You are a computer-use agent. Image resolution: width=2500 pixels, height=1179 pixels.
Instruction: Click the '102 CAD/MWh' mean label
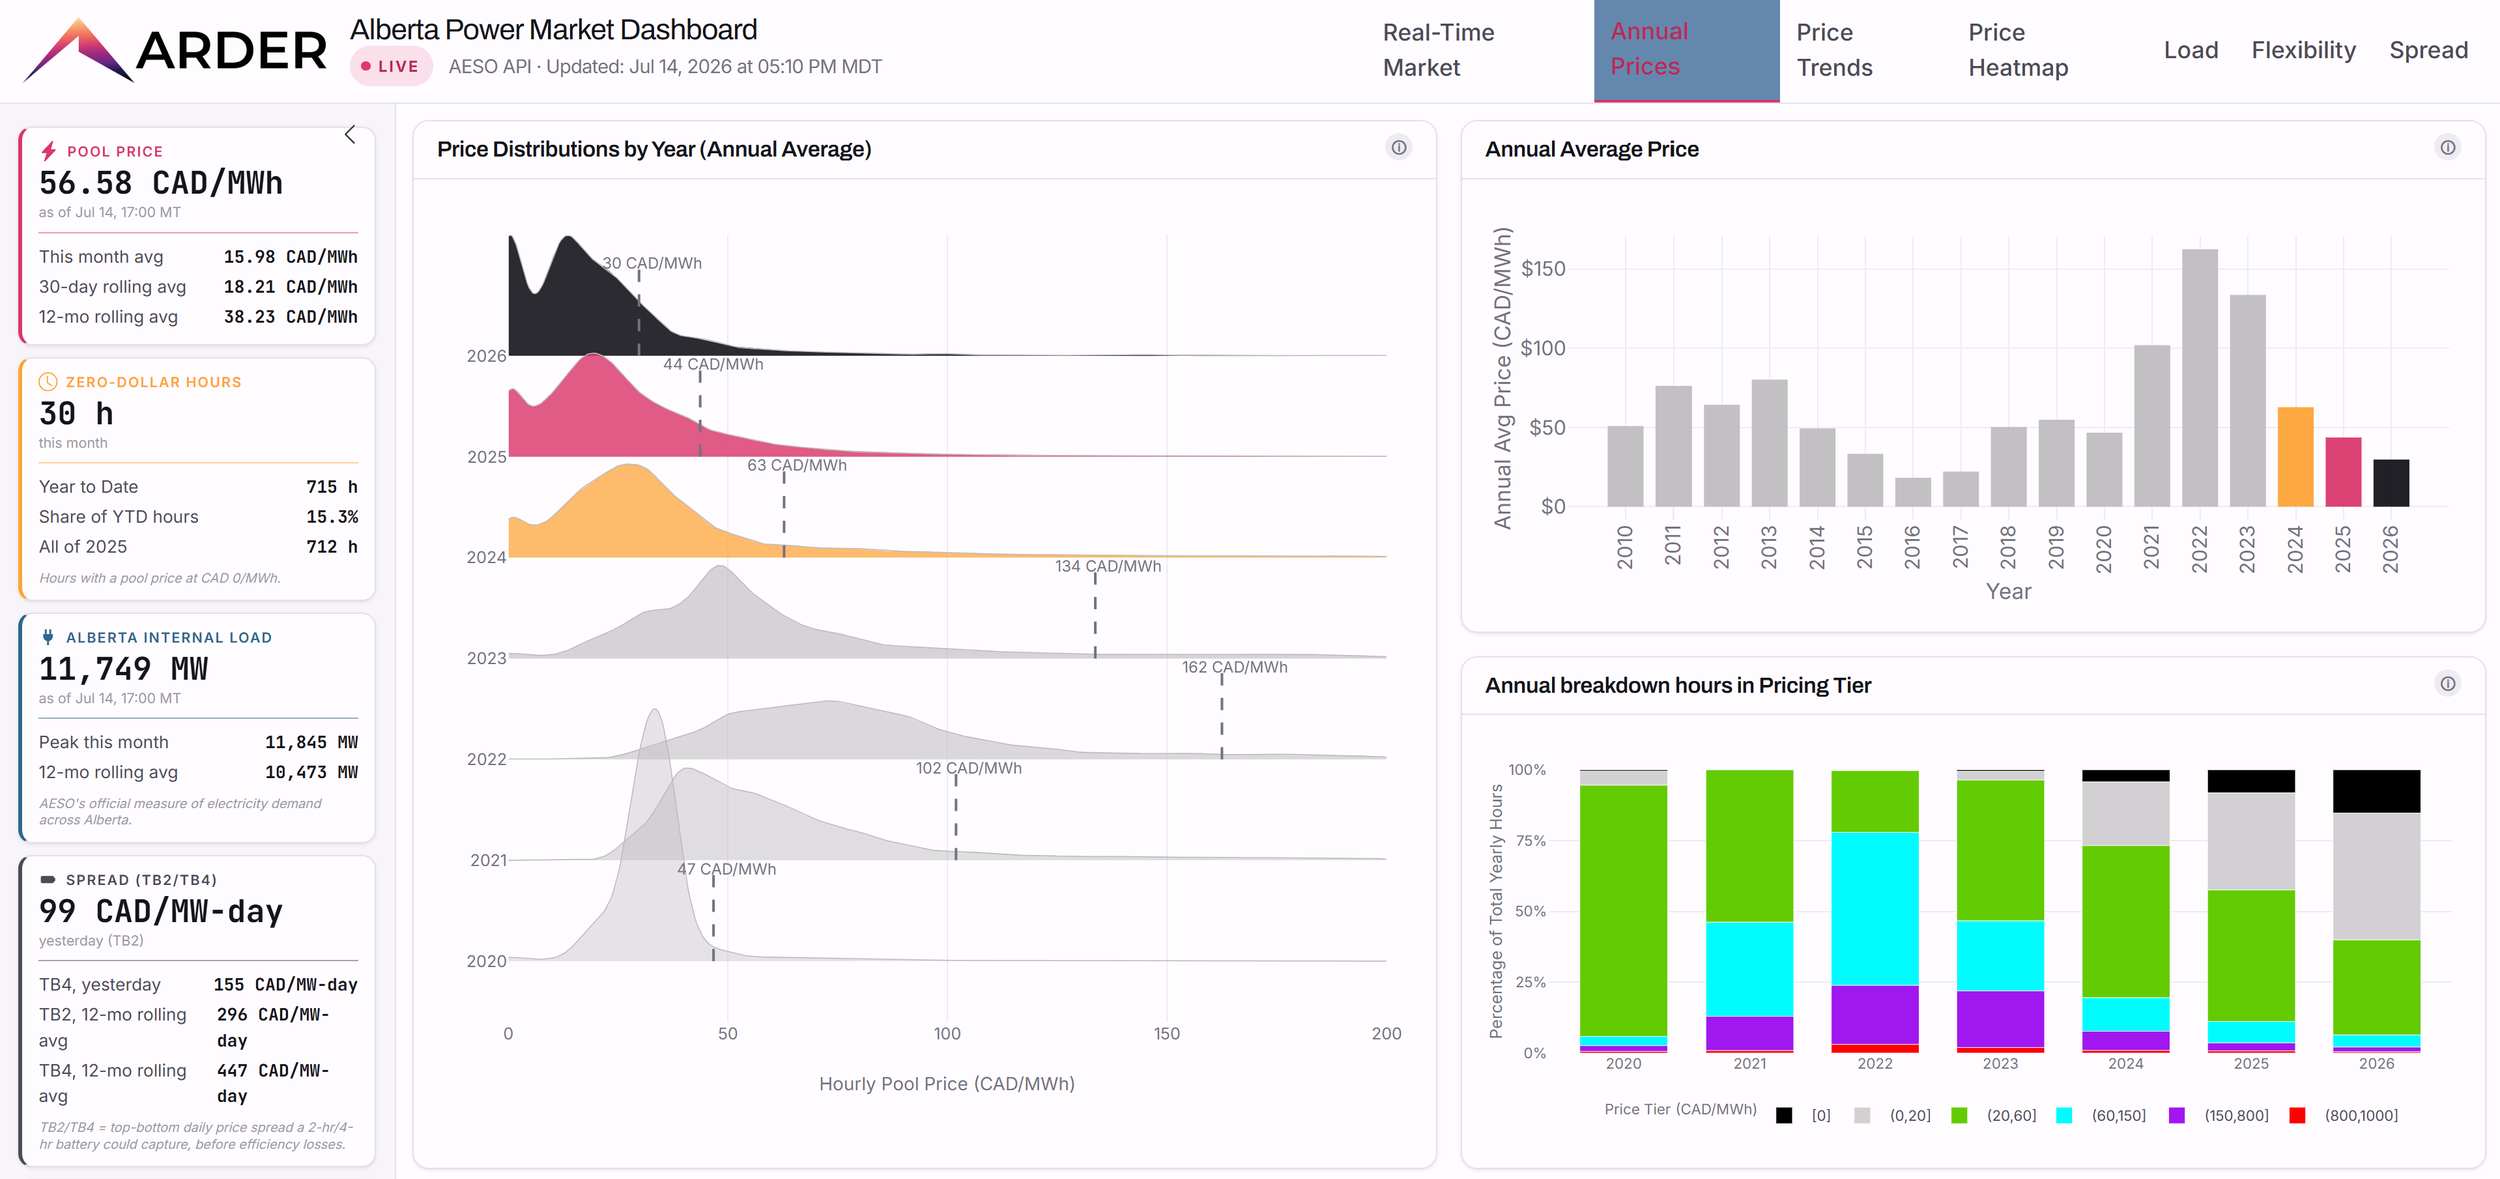tap(968, 768)
